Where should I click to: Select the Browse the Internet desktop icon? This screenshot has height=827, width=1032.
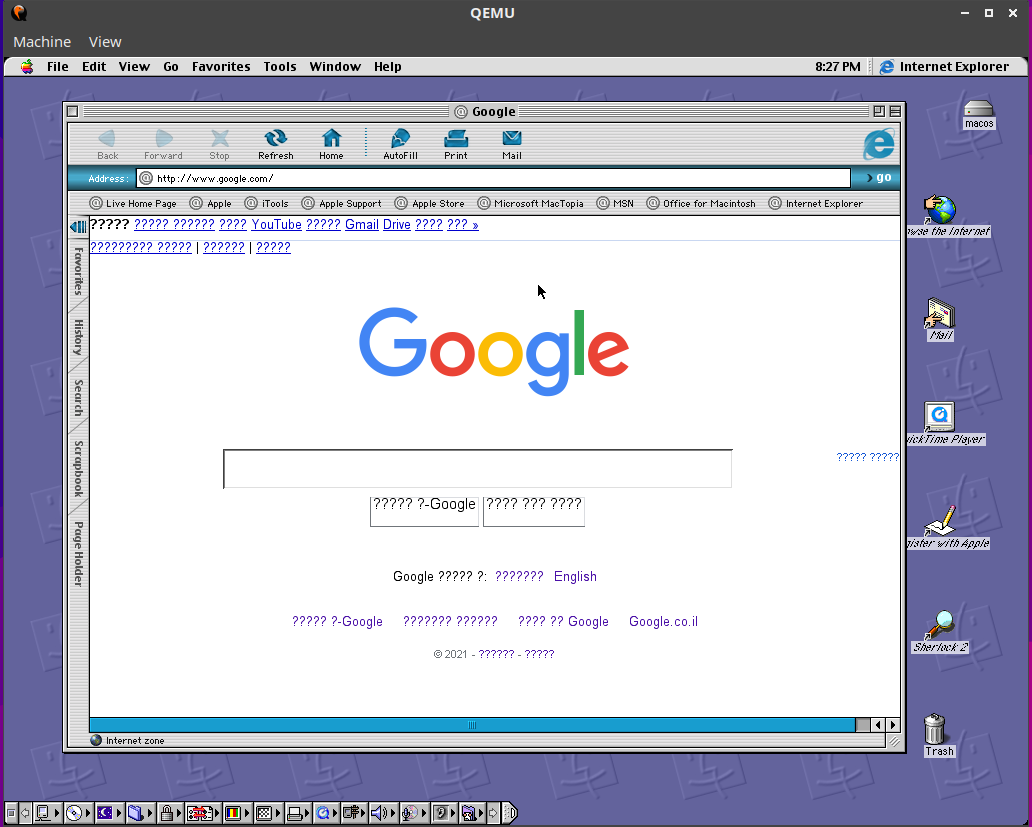click(941, 216)
